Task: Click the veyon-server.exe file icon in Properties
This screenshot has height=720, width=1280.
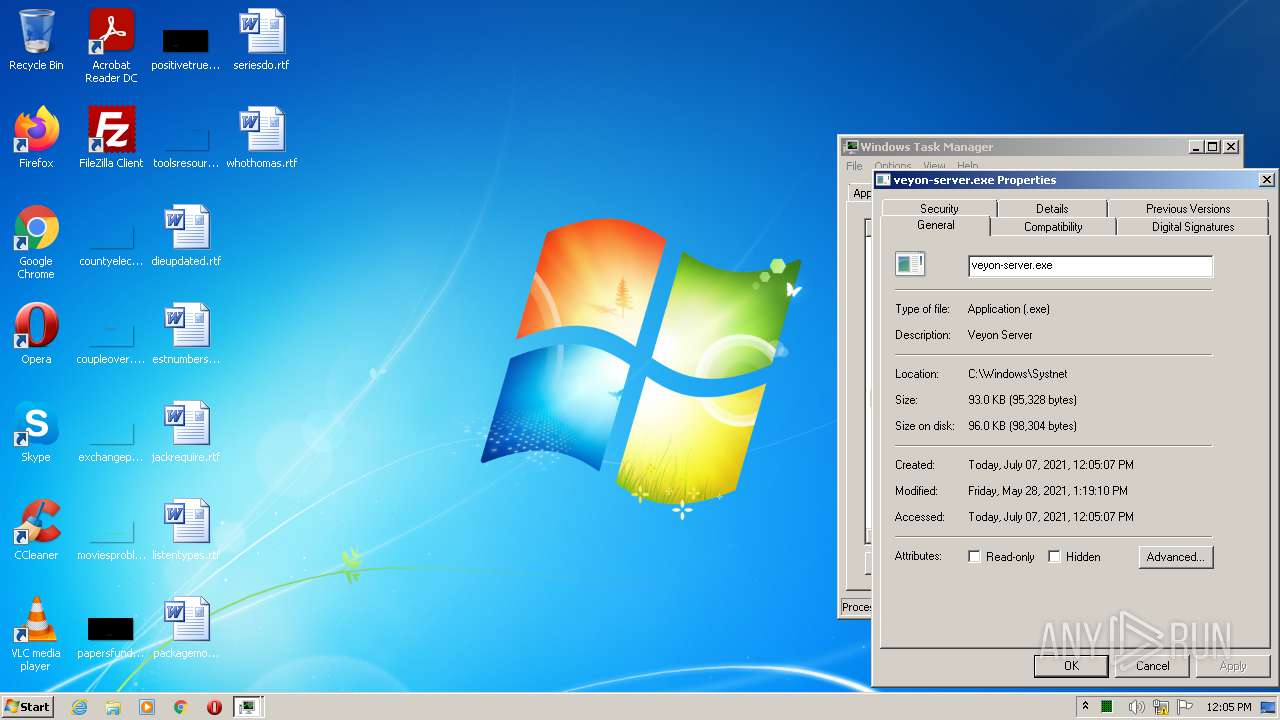Action: [910, 264]
